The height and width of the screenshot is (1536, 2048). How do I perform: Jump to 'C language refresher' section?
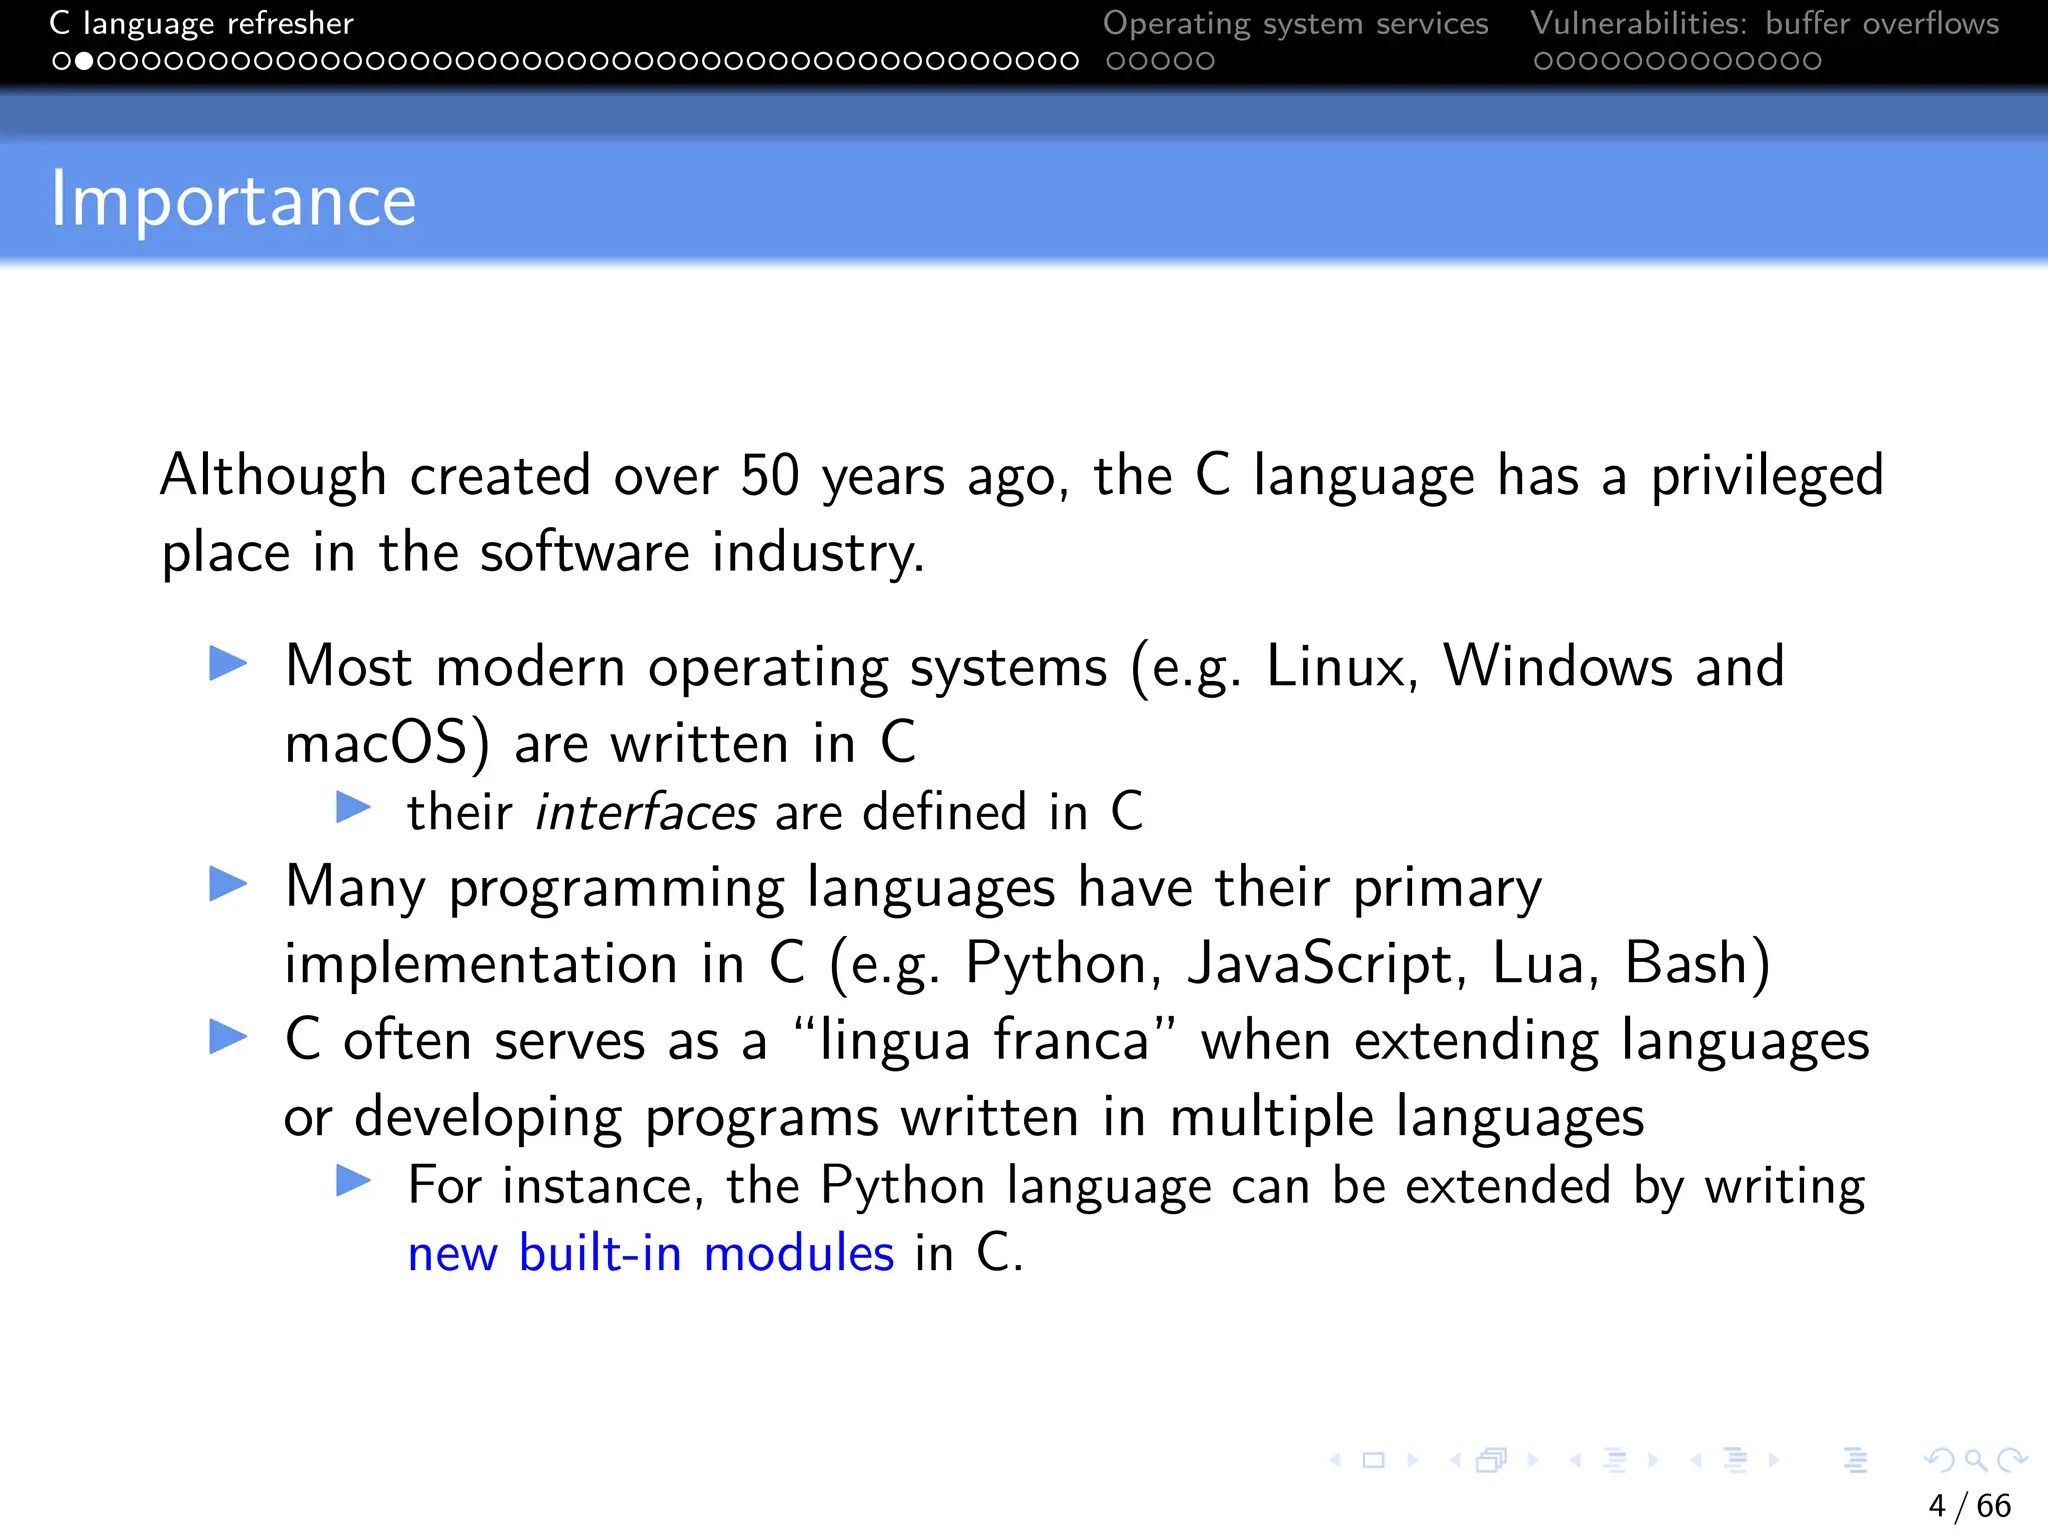coord(202,23)
